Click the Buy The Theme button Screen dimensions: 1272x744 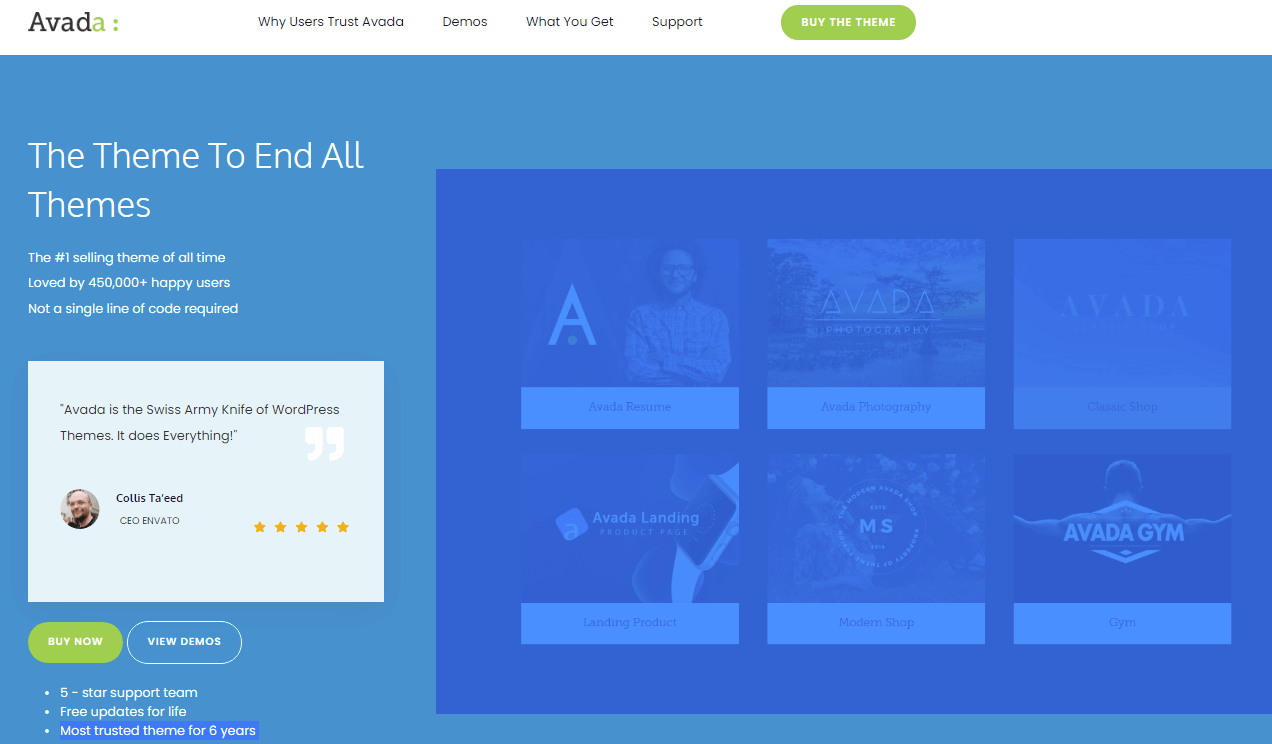coord(848,22)
